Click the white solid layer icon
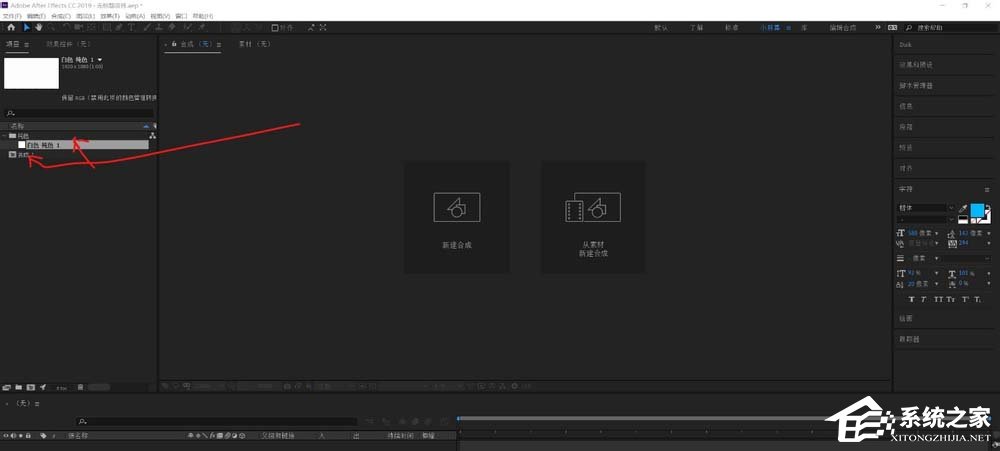 click(22, 145)
